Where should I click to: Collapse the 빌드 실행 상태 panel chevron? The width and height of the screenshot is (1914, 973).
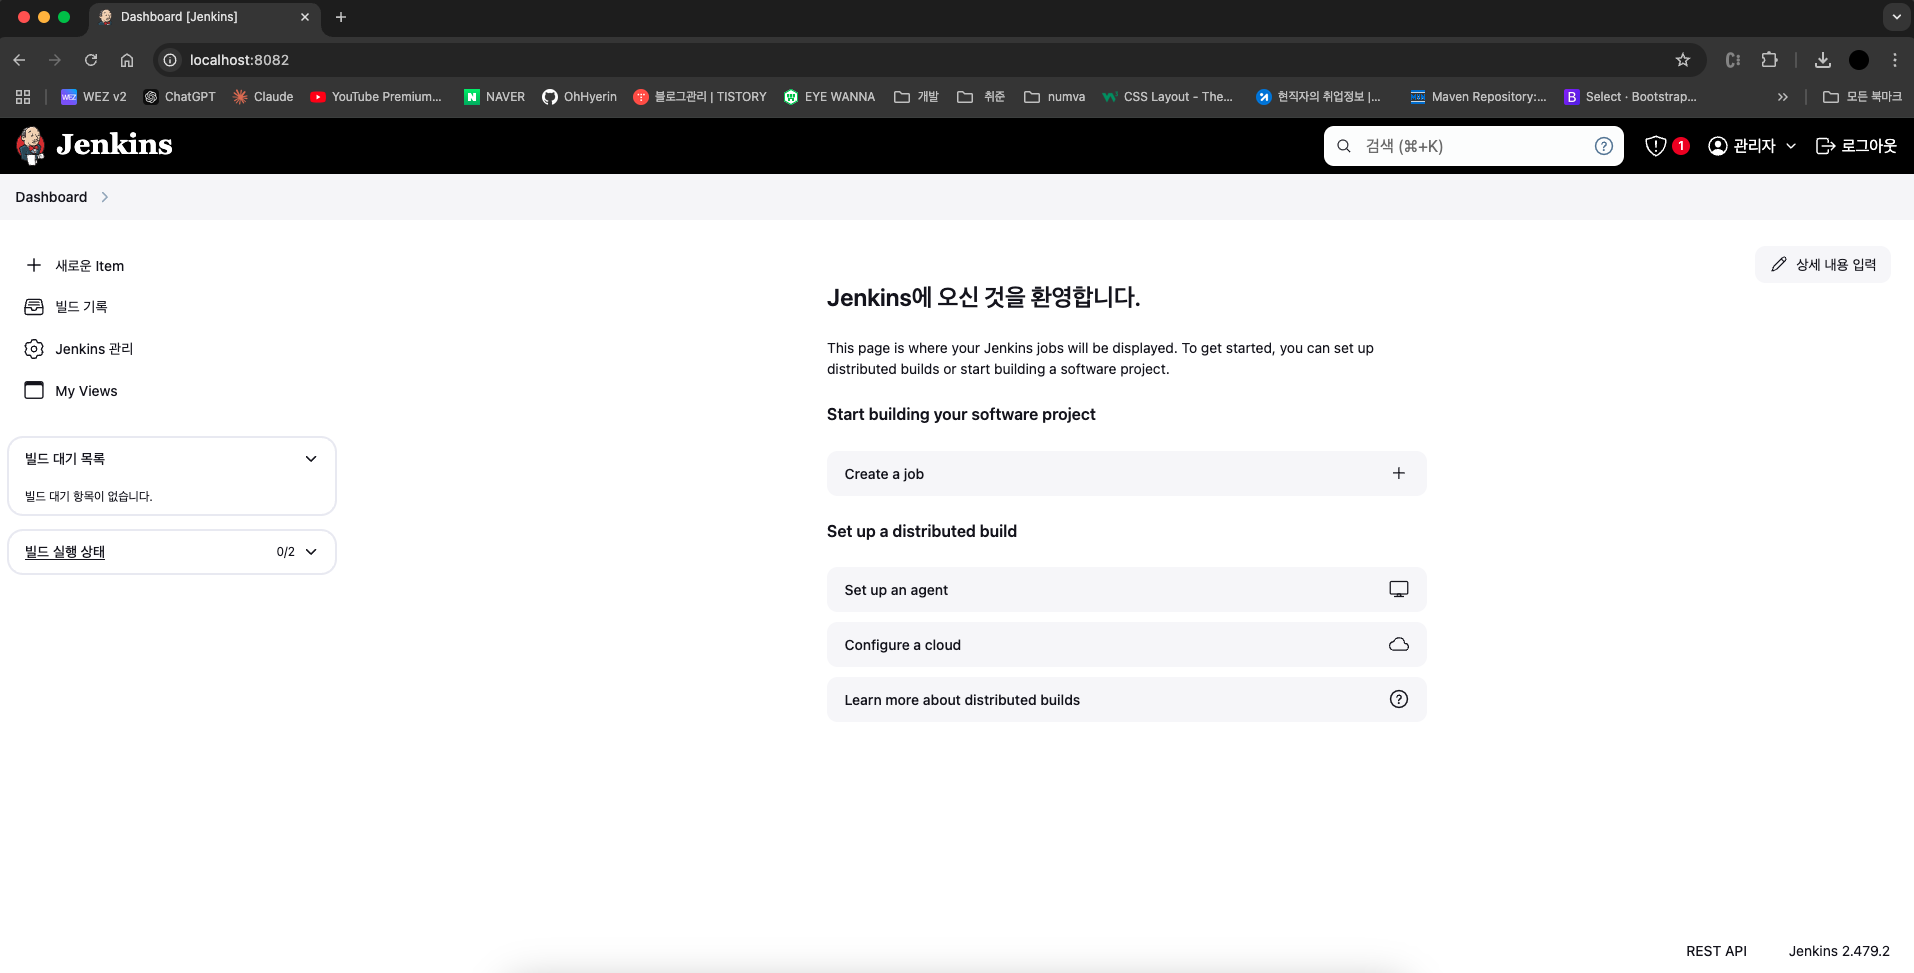[x=311, y=552]
